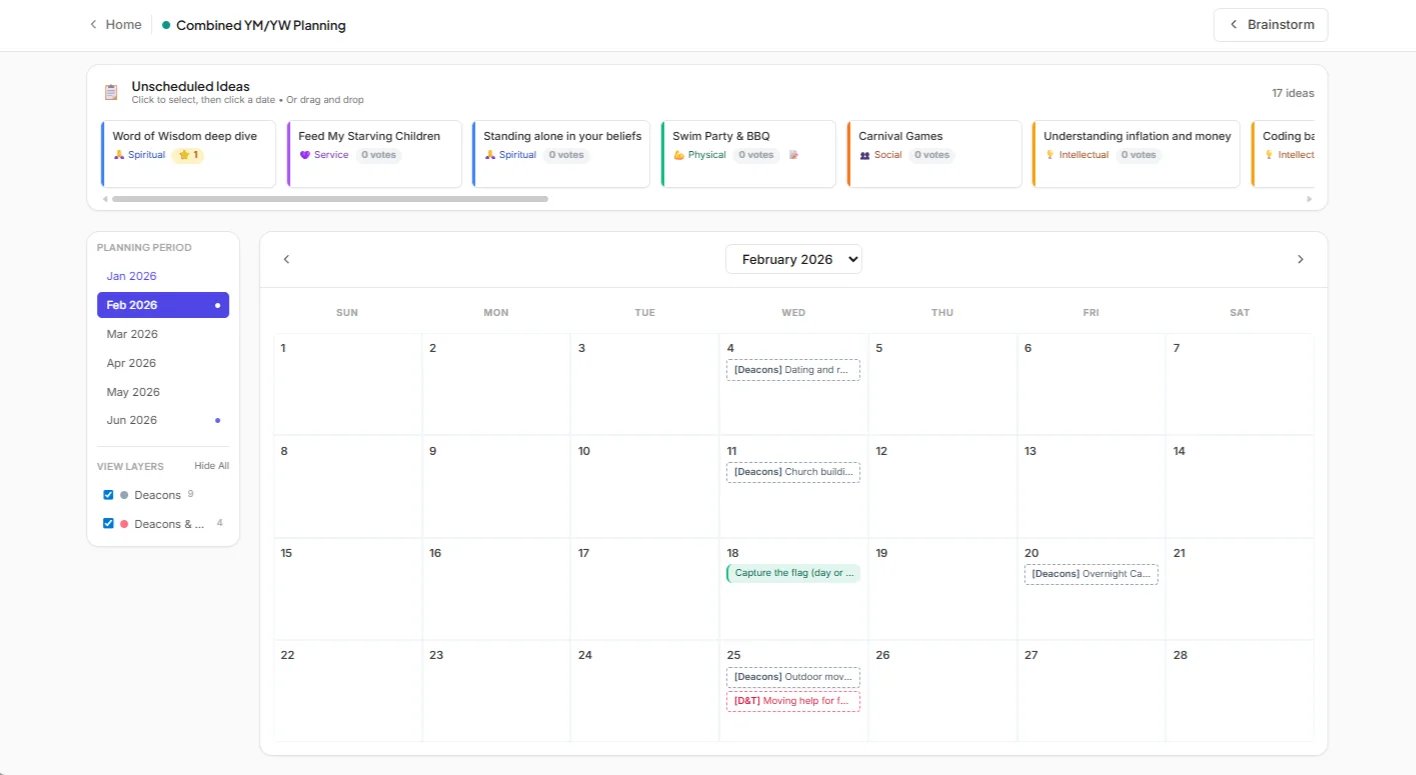Click the red Deacons & ... layer color dot
The width and height of the screenshot is (1416, 775).
pyautogui.click(x=124, y=522)
